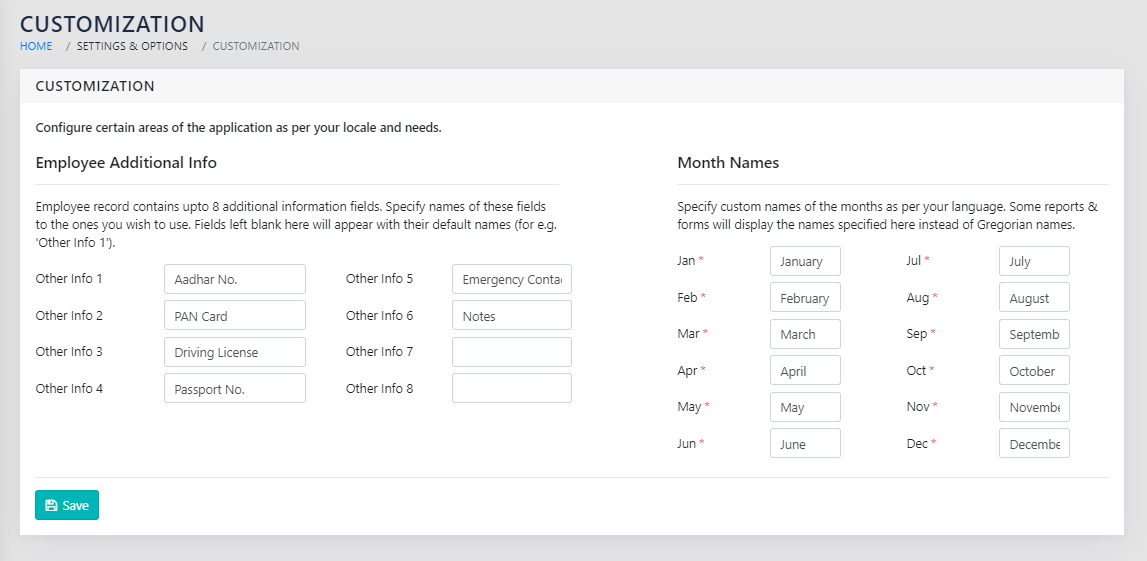Select the Settings & Options breadcrumb
1147x561 pixels.
click(x=132, y=46)
